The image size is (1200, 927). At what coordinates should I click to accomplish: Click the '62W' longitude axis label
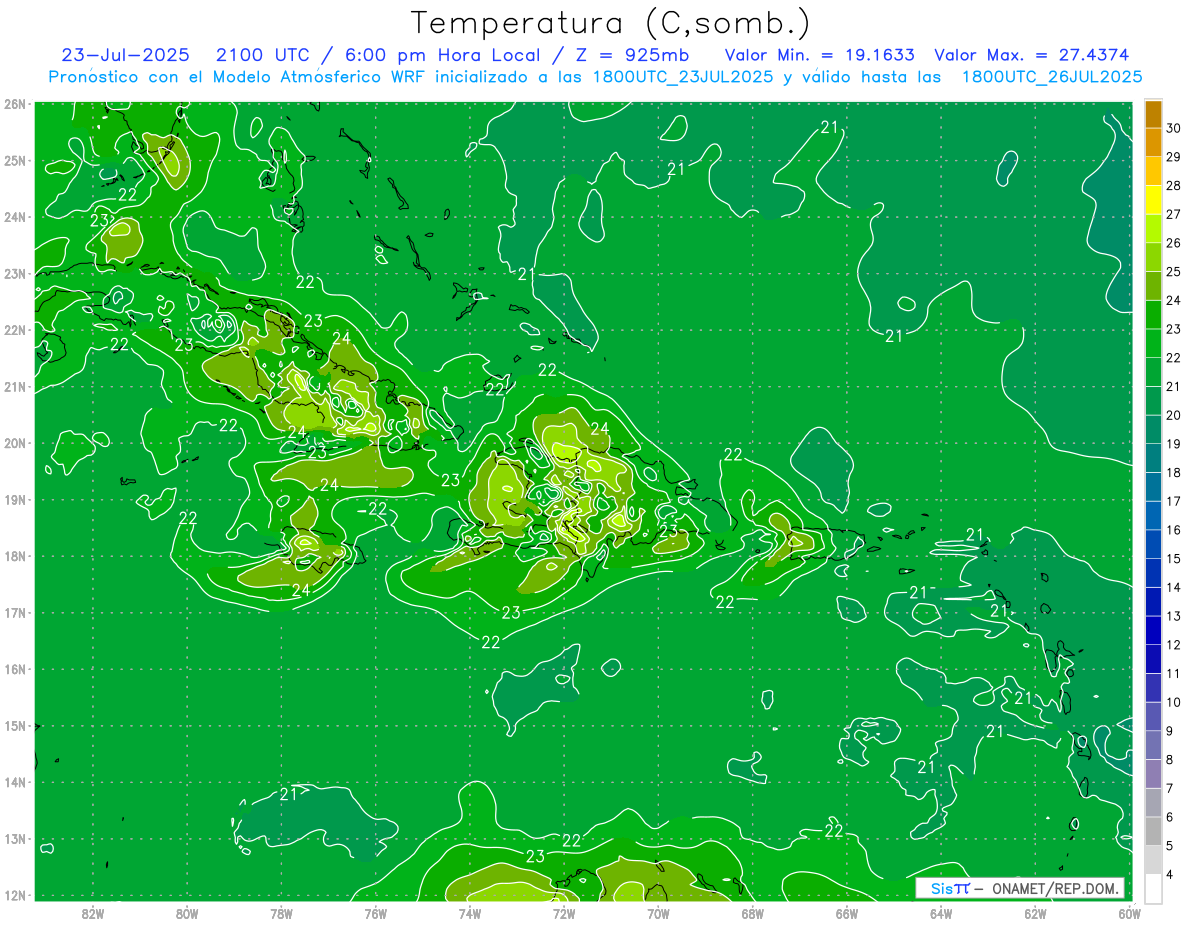[x=1035, y=913]
